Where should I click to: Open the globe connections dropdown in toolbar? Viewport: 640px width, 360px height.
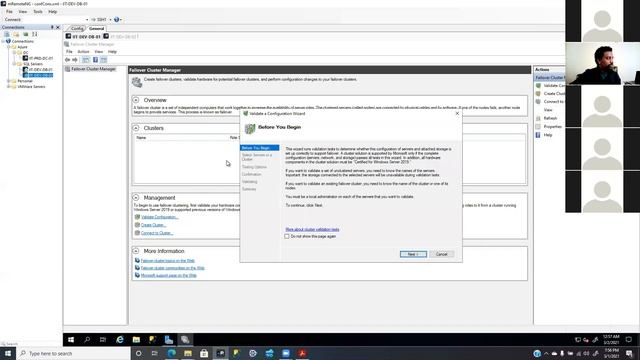pyautogui.click(x=118, y=20)
